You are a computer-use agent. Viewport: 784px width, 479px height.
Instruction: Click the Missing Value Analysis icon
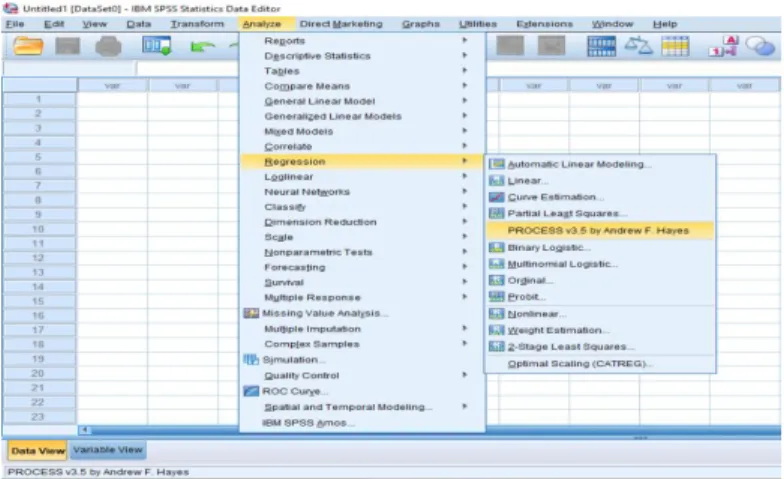(x=251, y=313)
